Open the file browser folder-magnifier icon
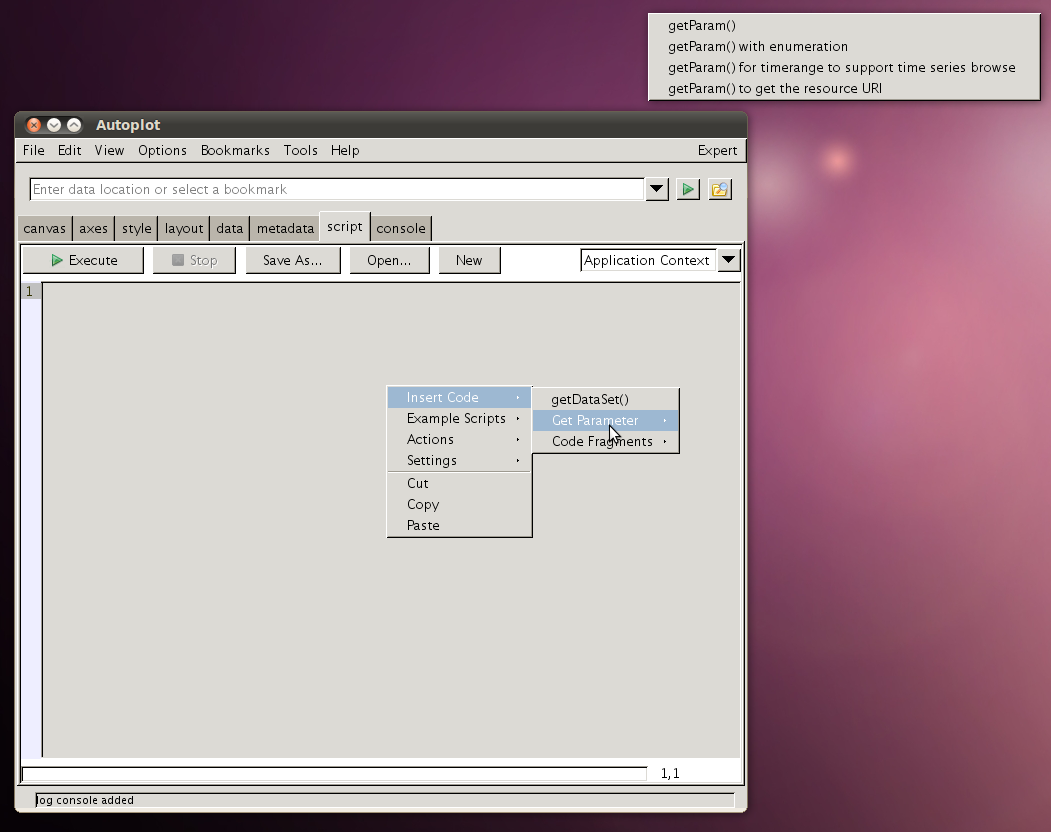 point(720,189)
